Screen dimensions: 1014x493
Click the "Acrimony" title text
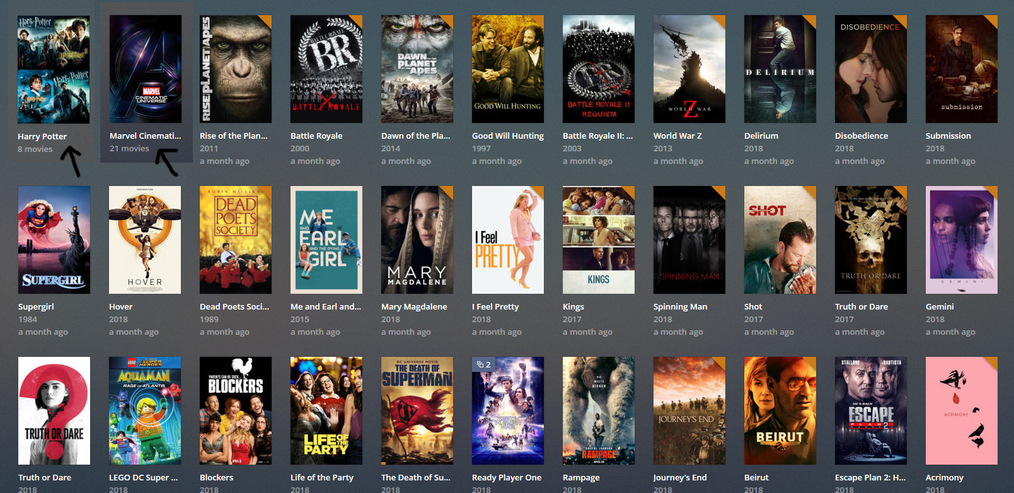coord(945,478)
